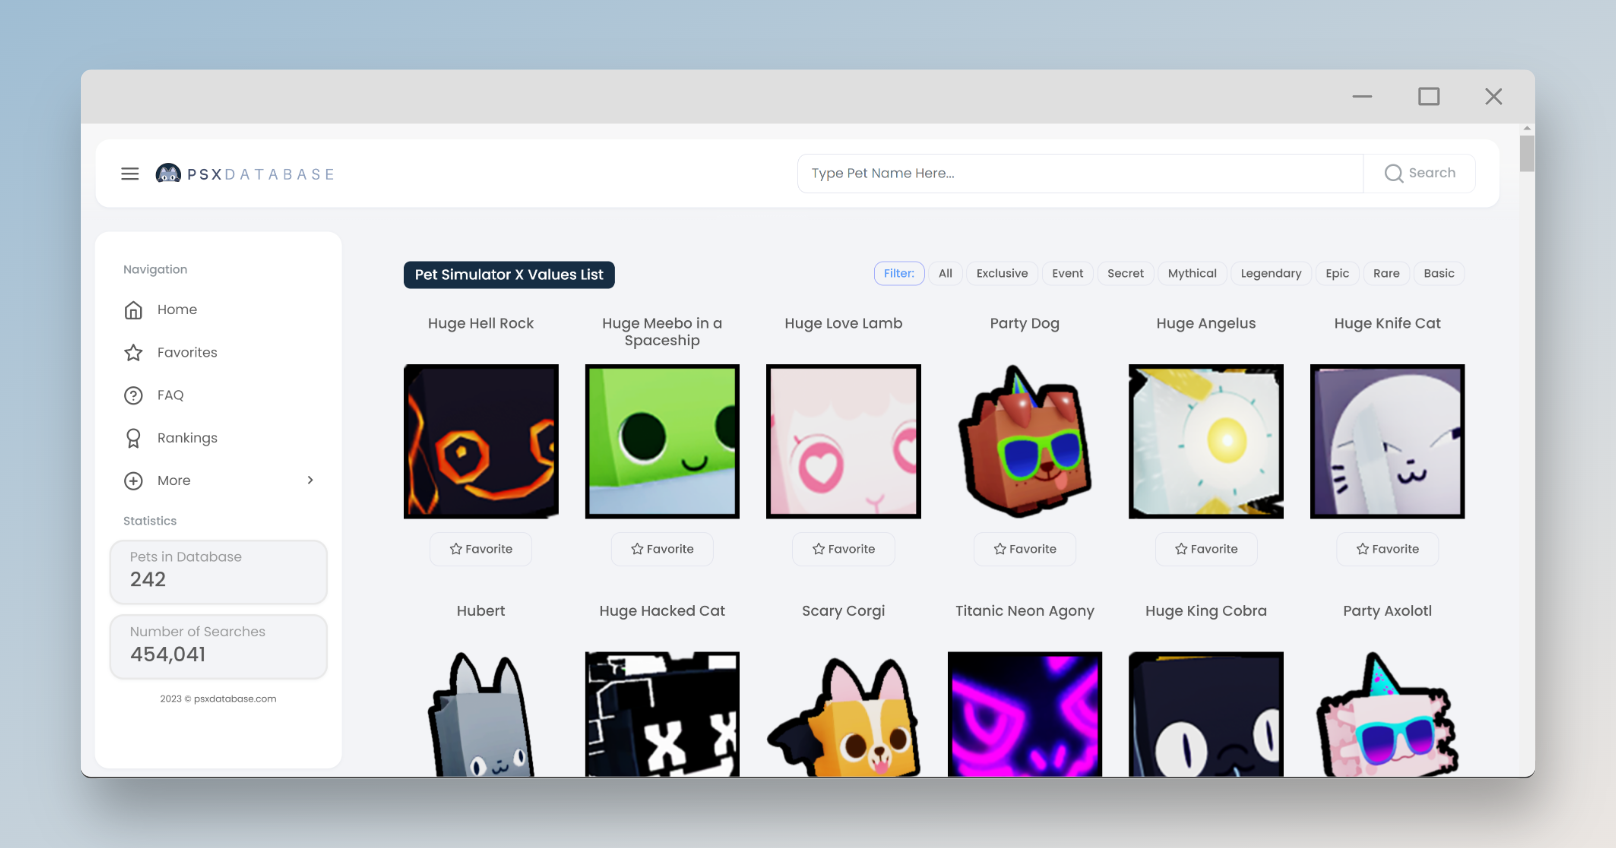Viewport: 1616px width, 848px height.
Task: Favorite the Huge Knife Cat pet
Action: tap(1388, 549)
